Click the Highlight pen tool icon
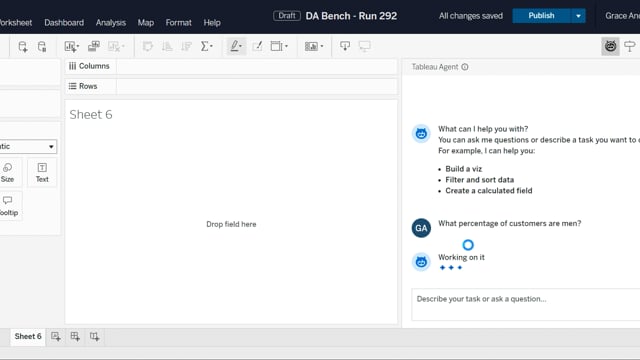This screenshot has width=640, height=360. coord(236,46)
